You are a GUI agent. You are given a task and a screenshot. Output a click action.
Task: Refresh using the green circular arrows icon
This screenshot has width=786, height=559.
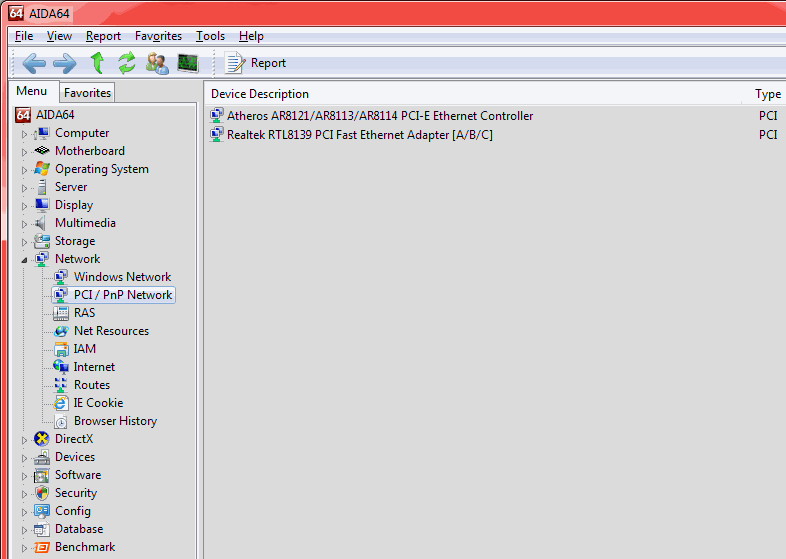(x=127, y=63)
